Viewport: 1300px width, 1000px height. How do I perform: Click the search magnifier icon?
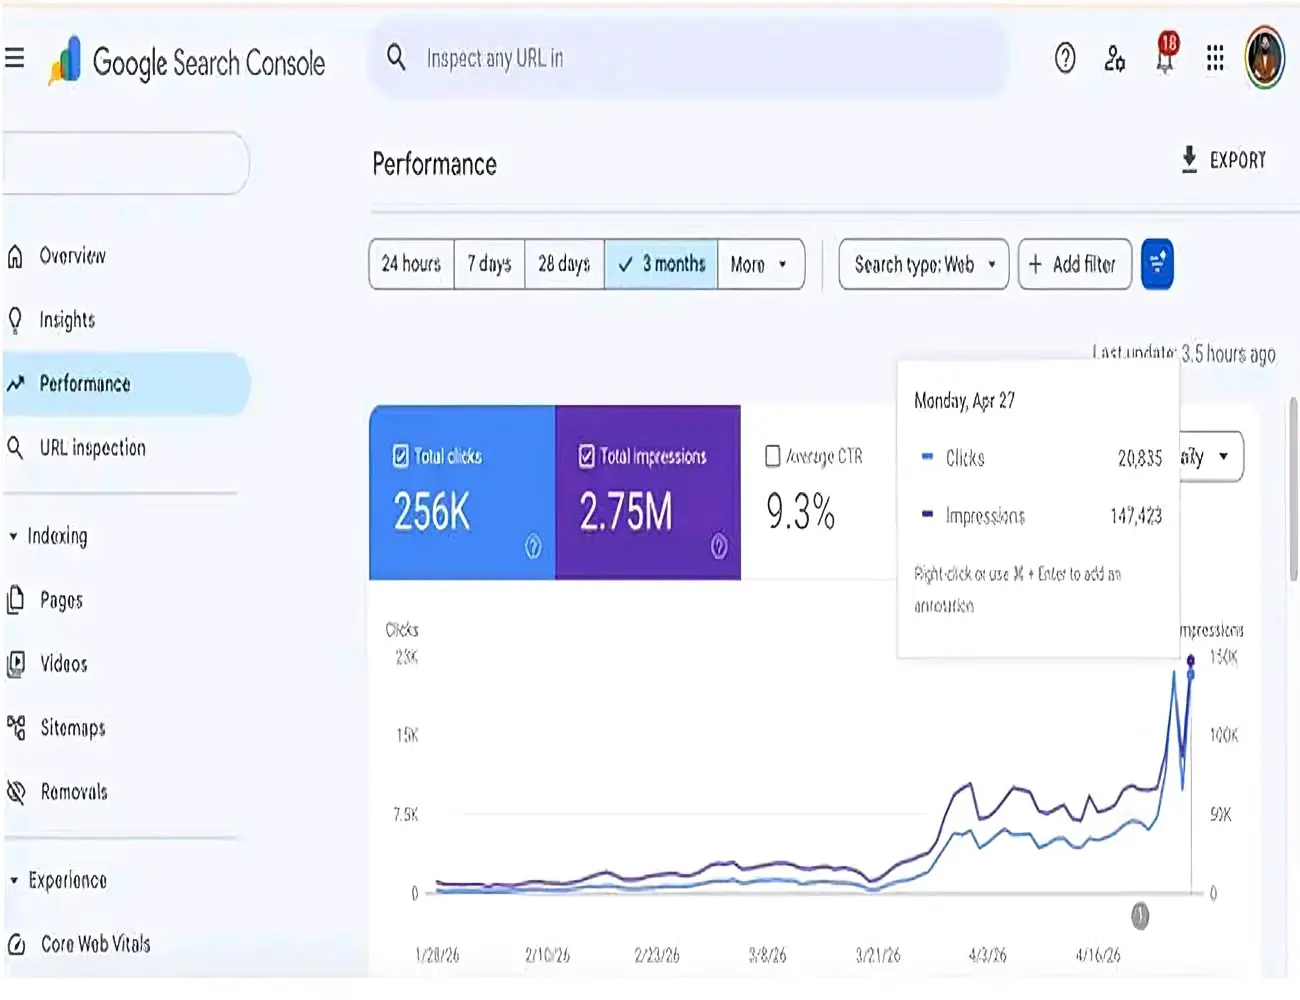coord(396,57)
